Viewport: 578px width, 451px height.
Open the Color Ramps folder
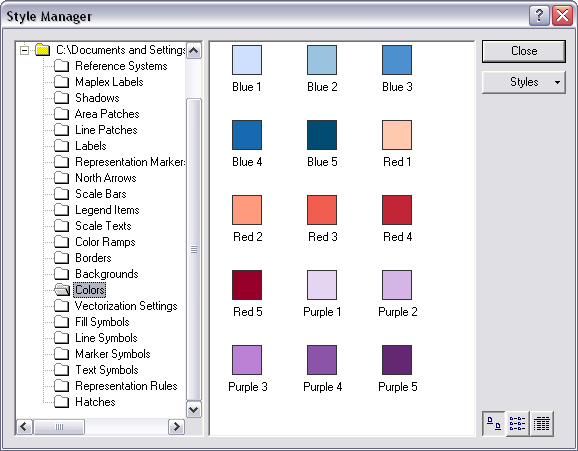tap(105, 242)
